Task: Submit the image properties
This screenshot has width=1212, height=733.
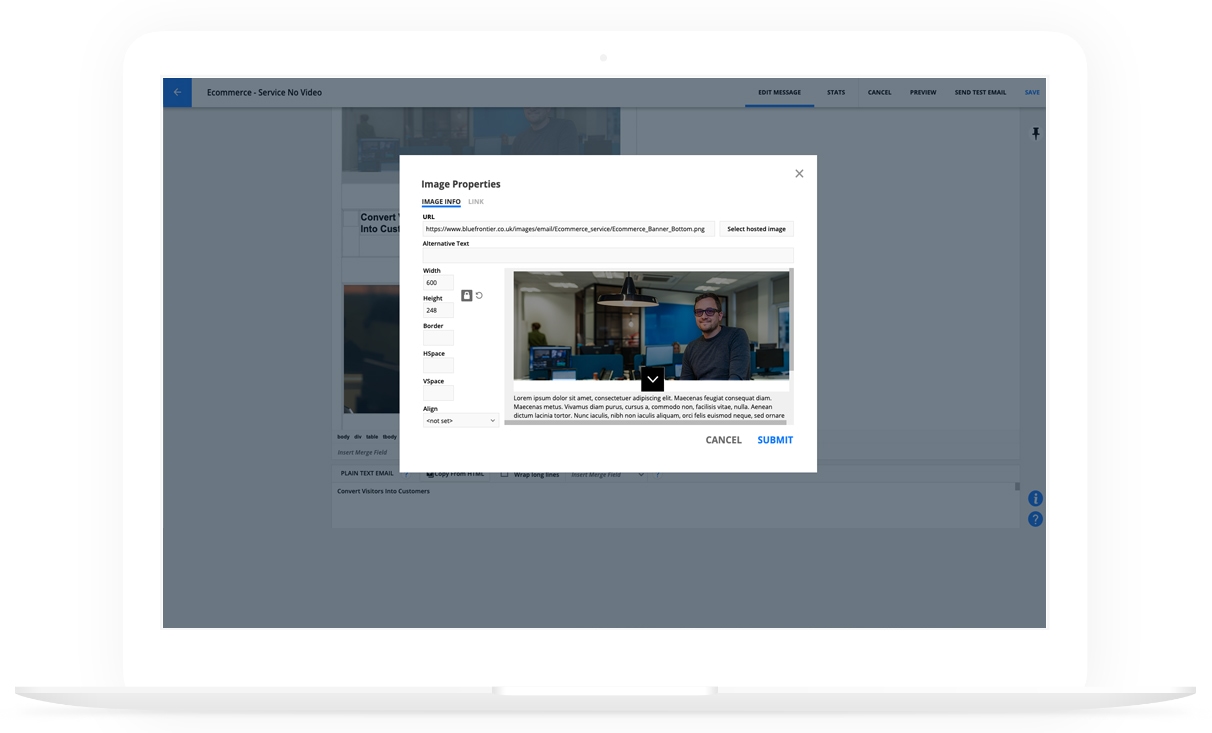Action: pos(775,439)
